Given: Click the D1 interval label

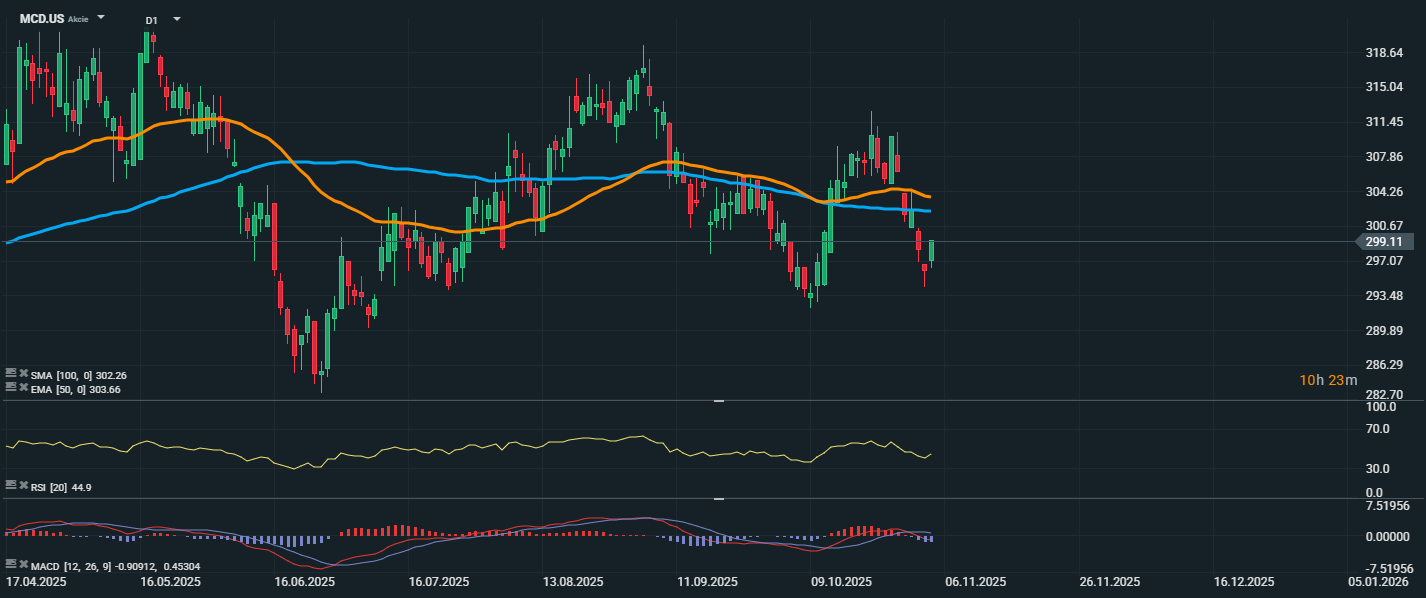Looking at the screenshot, I should coord(151,20).
